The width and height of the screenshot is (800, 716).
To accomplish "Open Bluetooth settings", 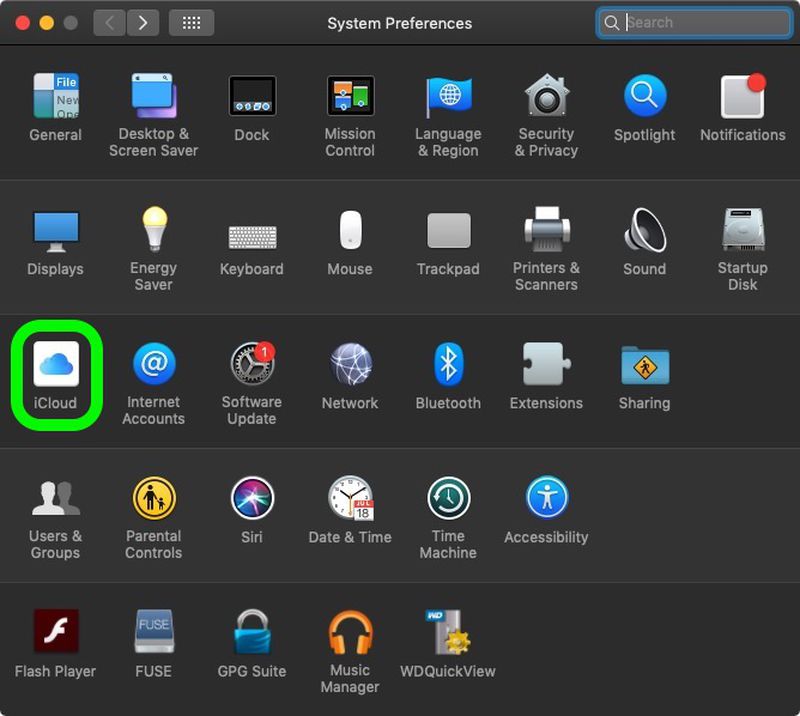I will coord(448,365).
